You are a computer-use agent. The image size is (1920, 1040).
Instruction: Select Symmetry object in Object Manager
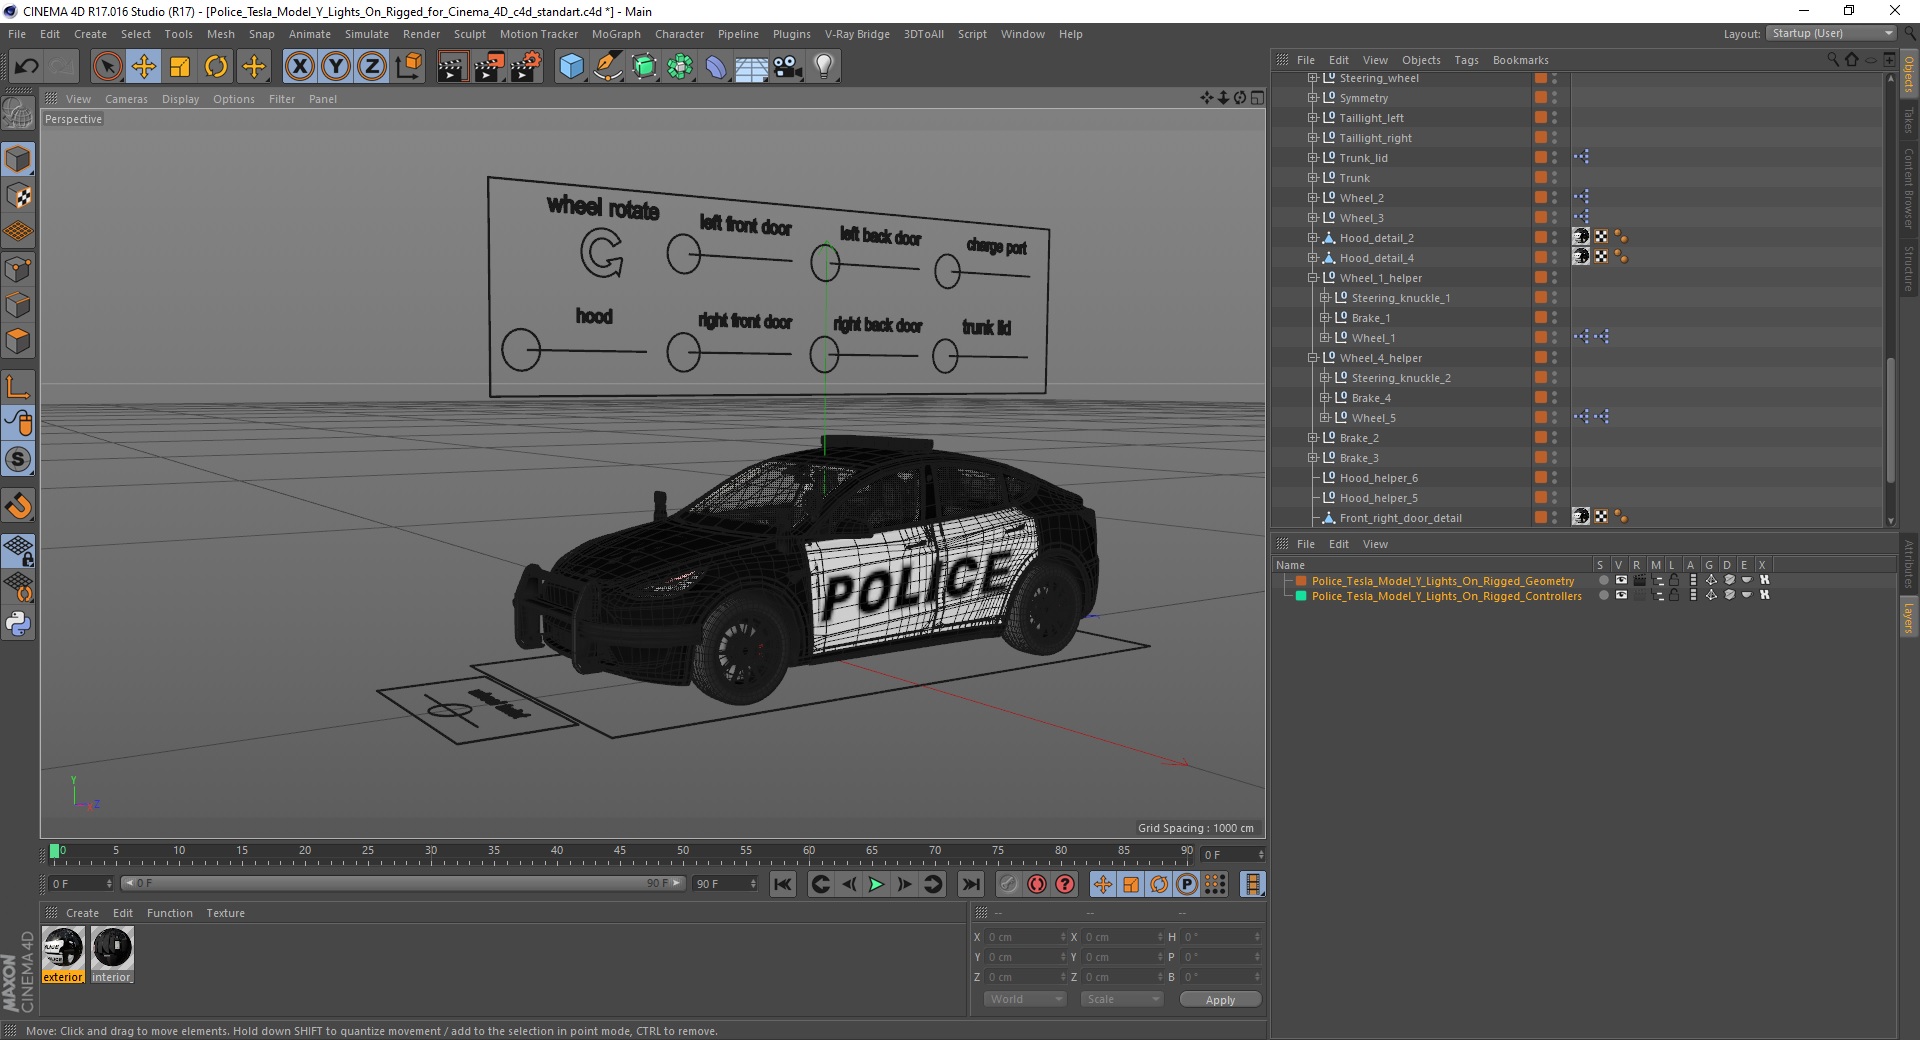tap(1364, 98)
